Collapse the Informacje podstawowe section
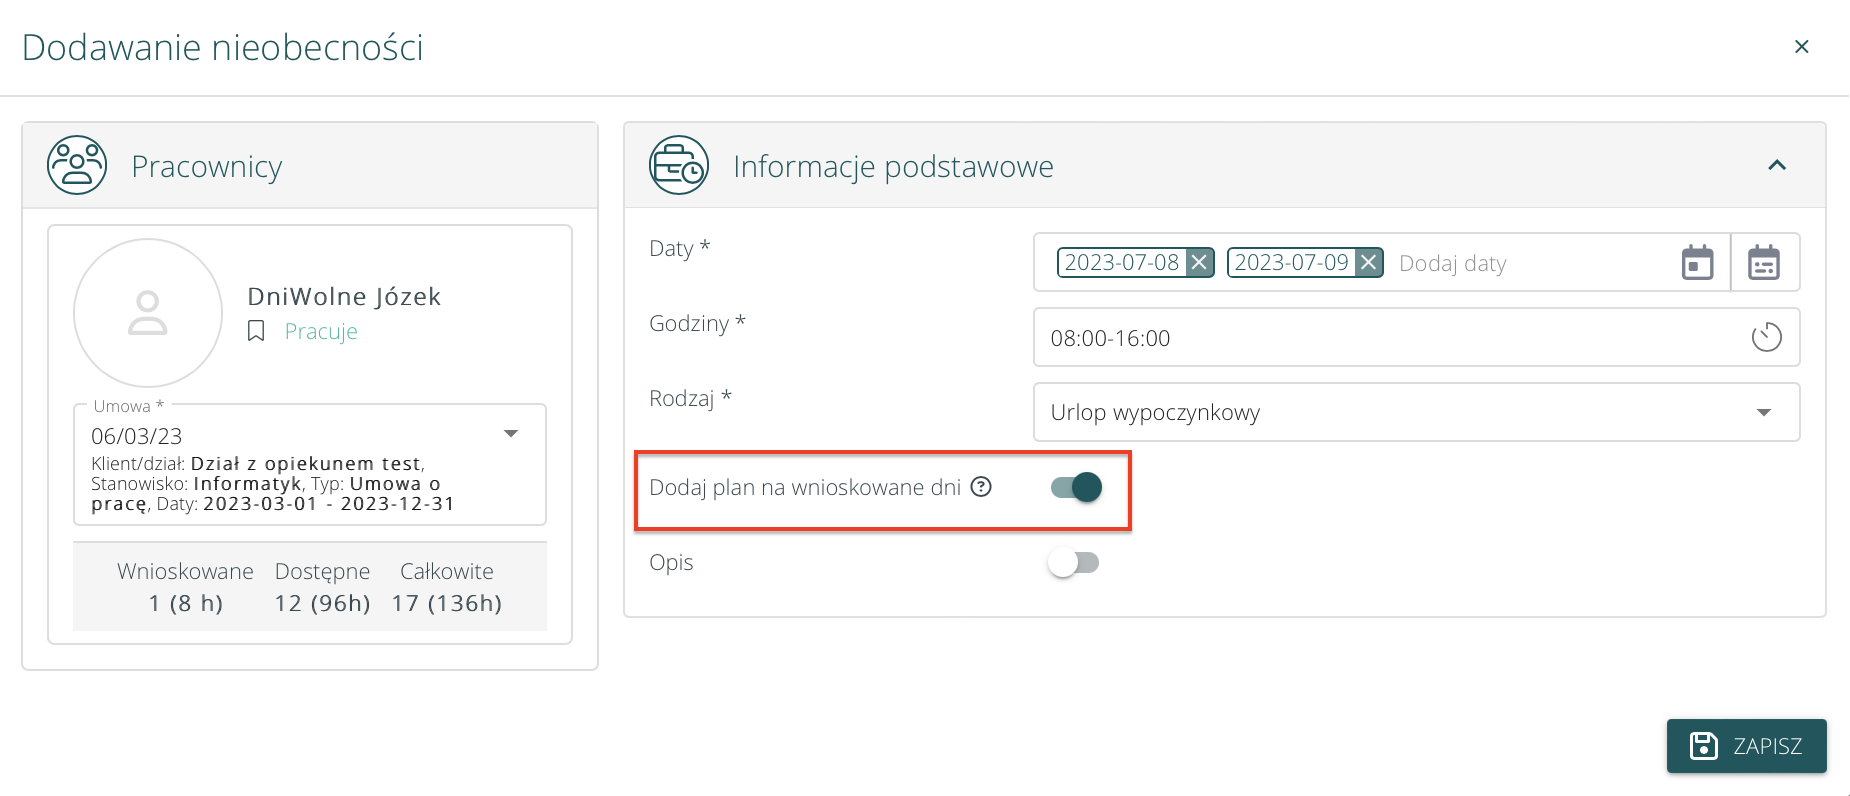1850x796 pixels. coord(1776,165)
